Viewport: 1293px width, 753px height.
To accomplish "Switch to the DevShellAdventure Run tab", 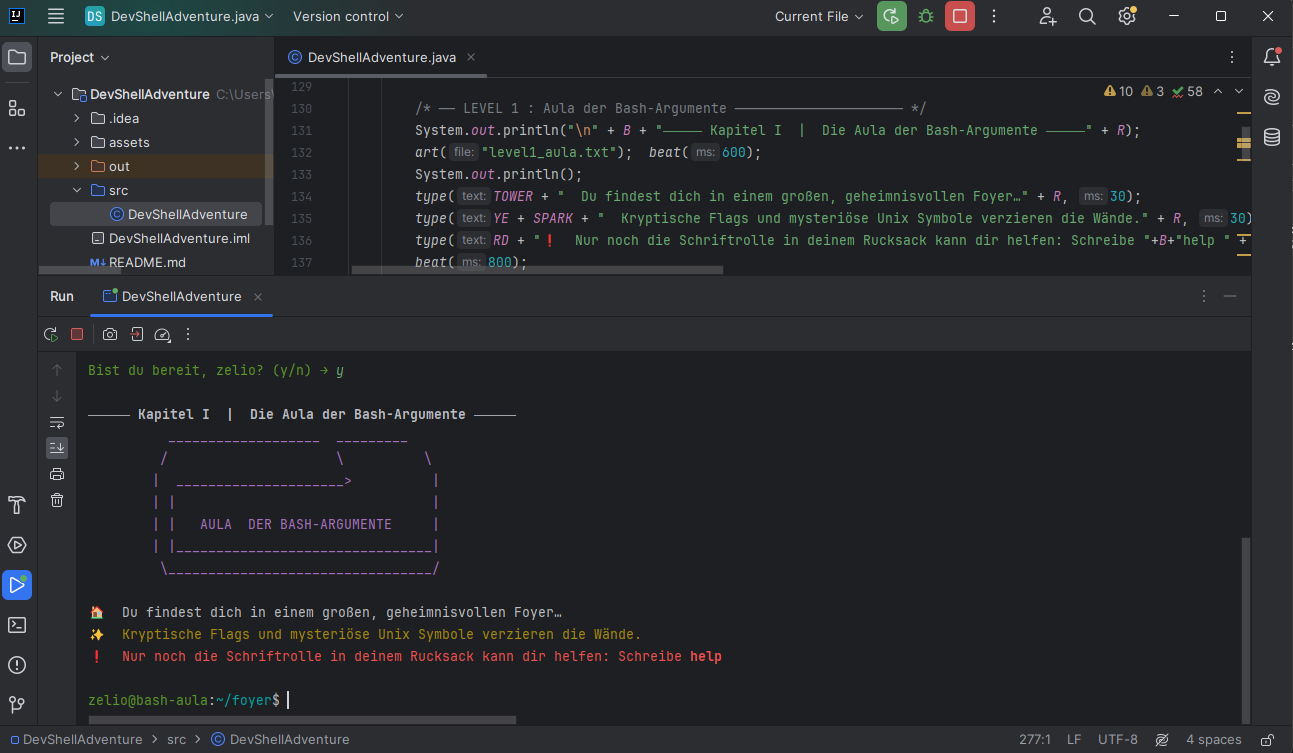I will click(180, 296).
